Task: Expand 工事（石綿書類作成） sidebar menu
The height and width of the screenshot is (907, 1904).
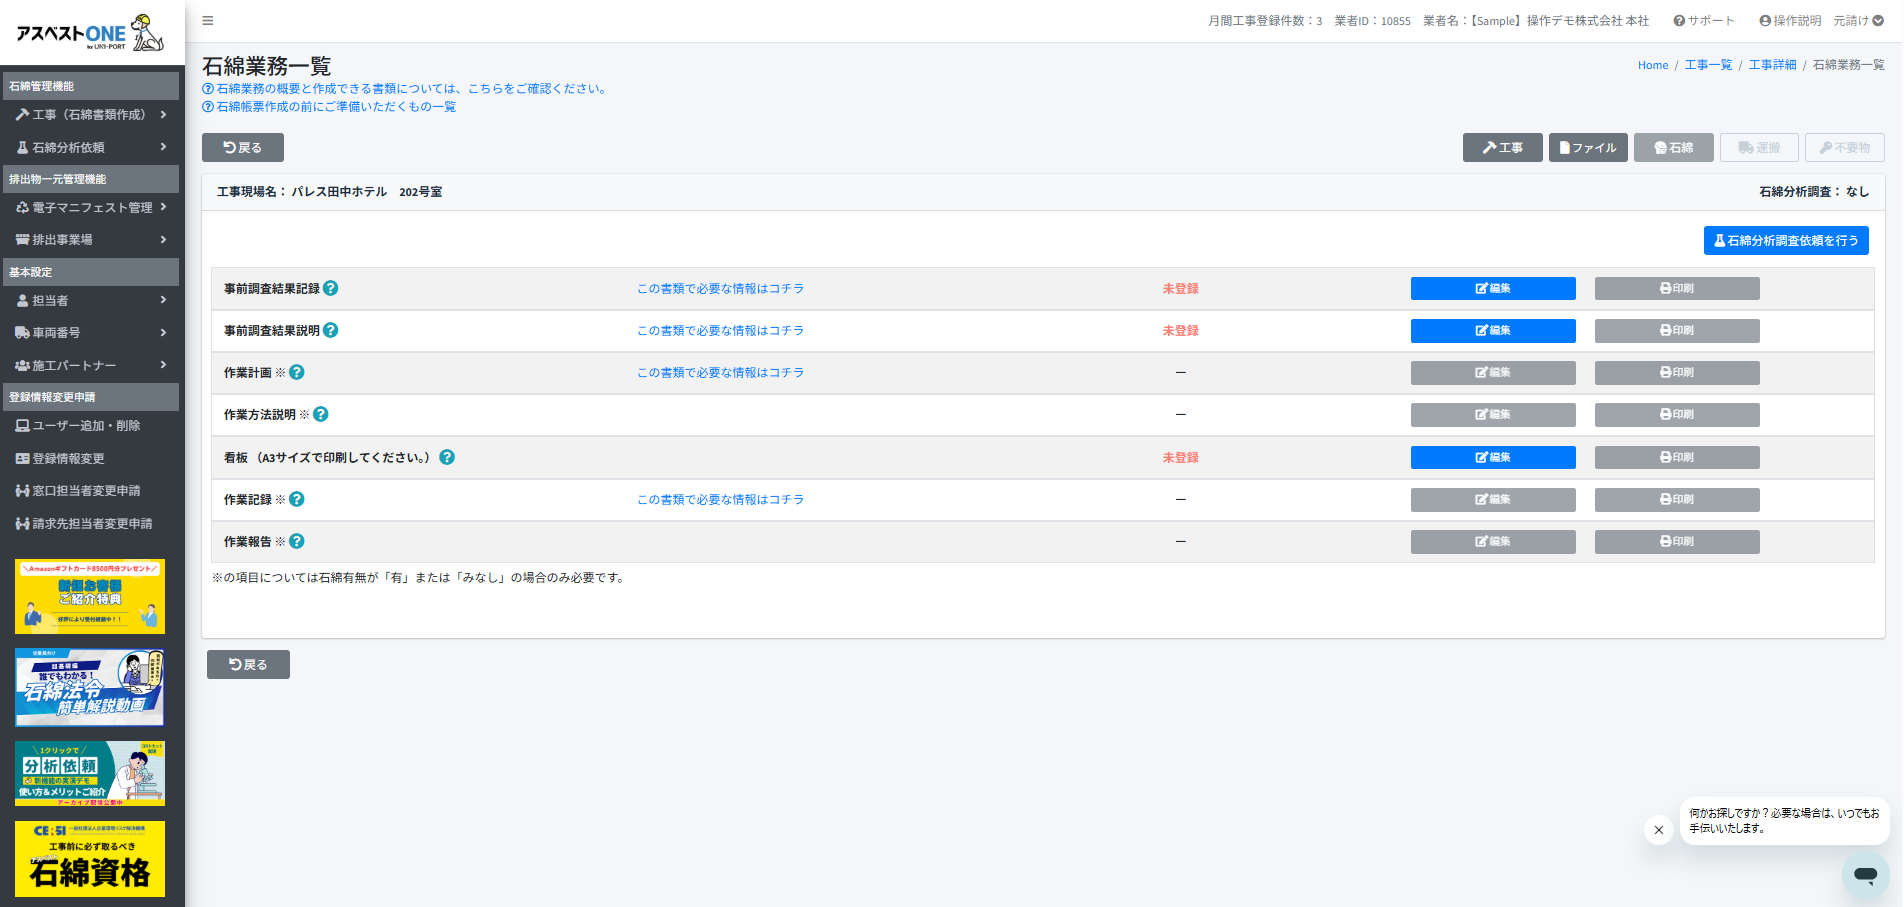Action: click(90, 115)
